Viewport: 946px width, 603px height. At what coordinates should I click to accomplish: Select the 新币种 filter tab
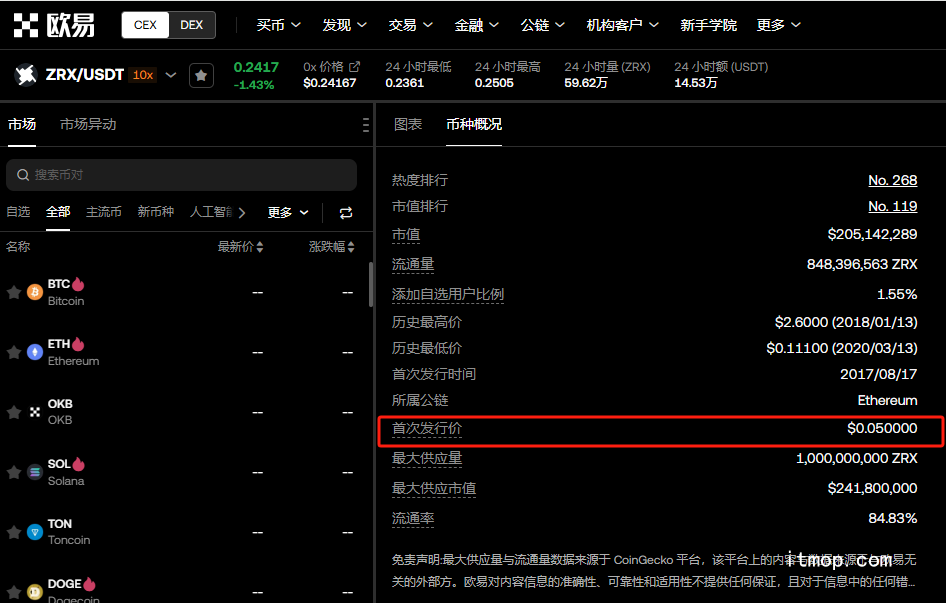tap(156, 212)
